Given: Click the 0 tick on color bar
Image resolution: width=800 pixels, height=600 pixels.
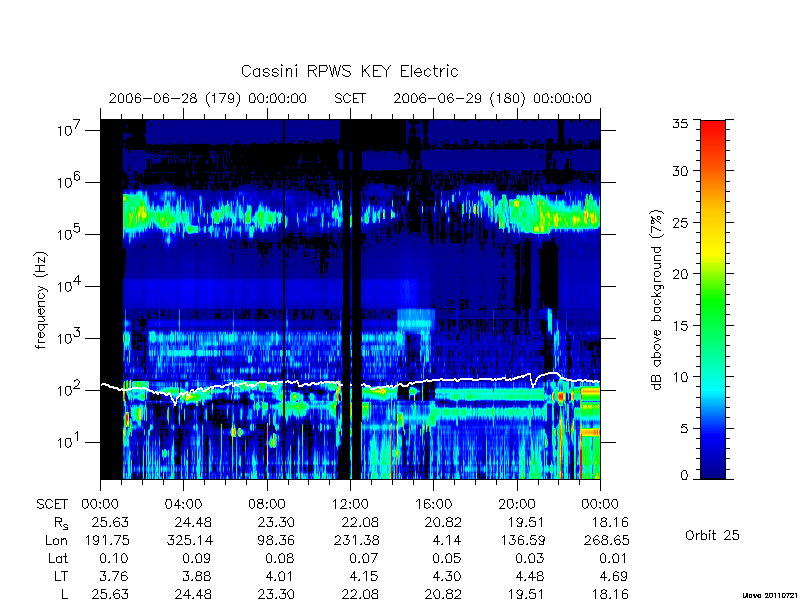Looking at the screenshot, I should pos(684,476).
